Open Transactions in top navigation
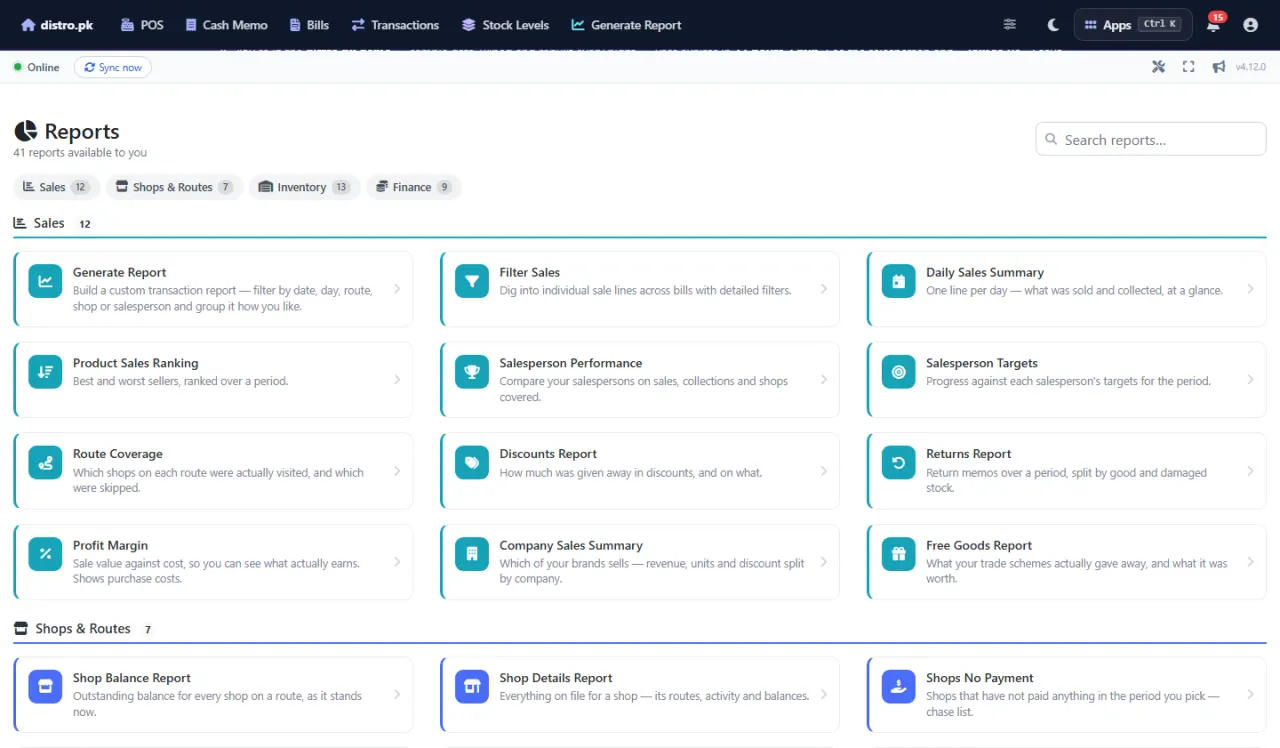 395,25
